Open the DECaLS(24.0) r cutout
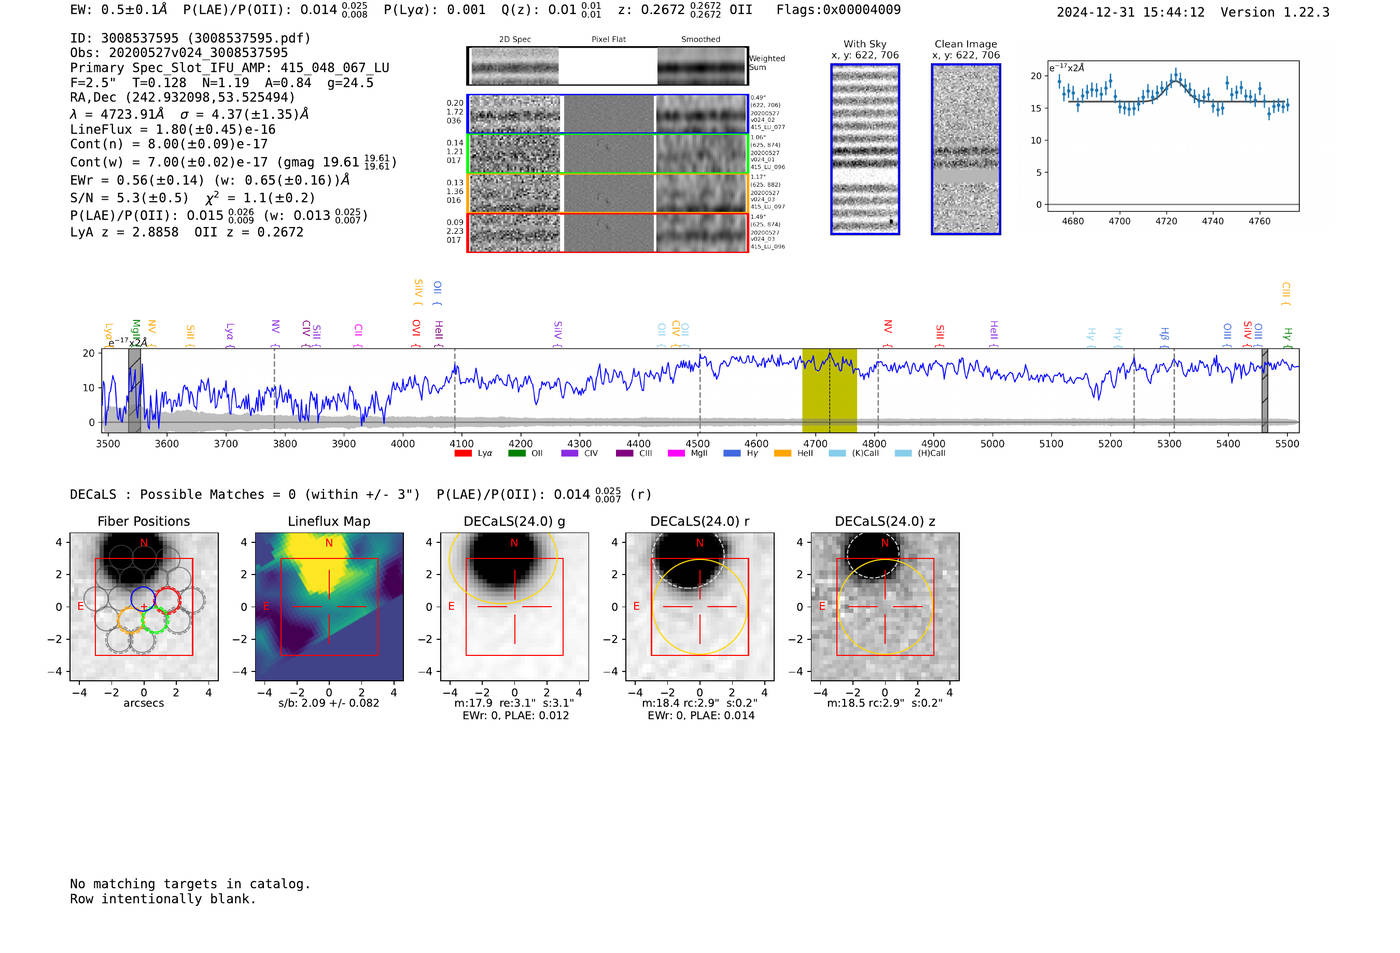The image size is (1400, 953). [699, 607]
